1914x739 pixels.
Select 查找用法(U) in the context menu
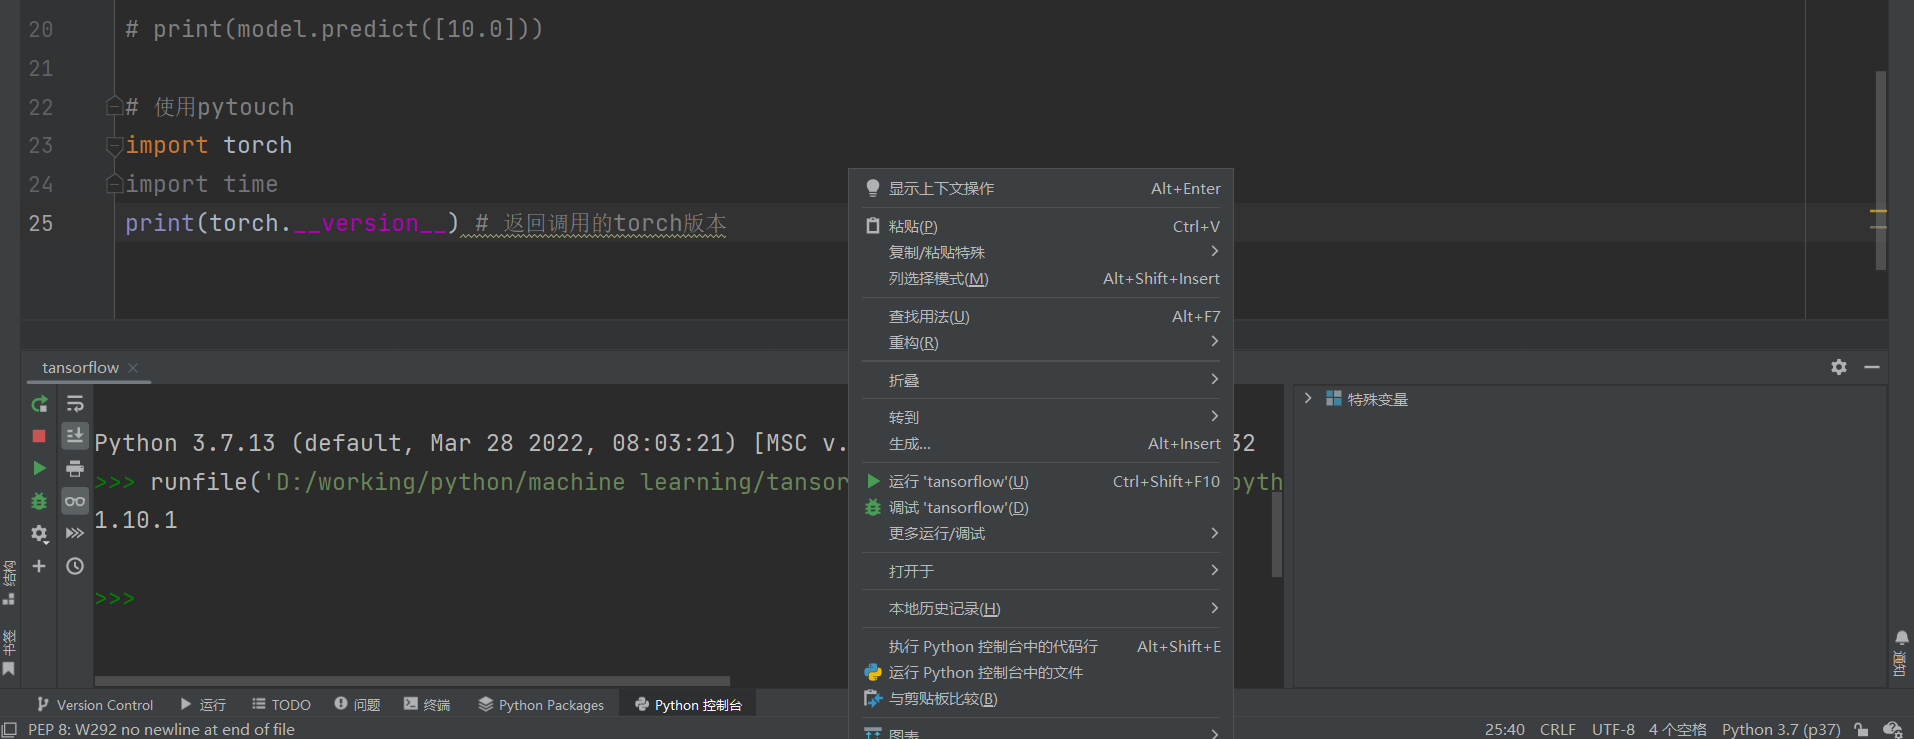click(x=929, y=317)
